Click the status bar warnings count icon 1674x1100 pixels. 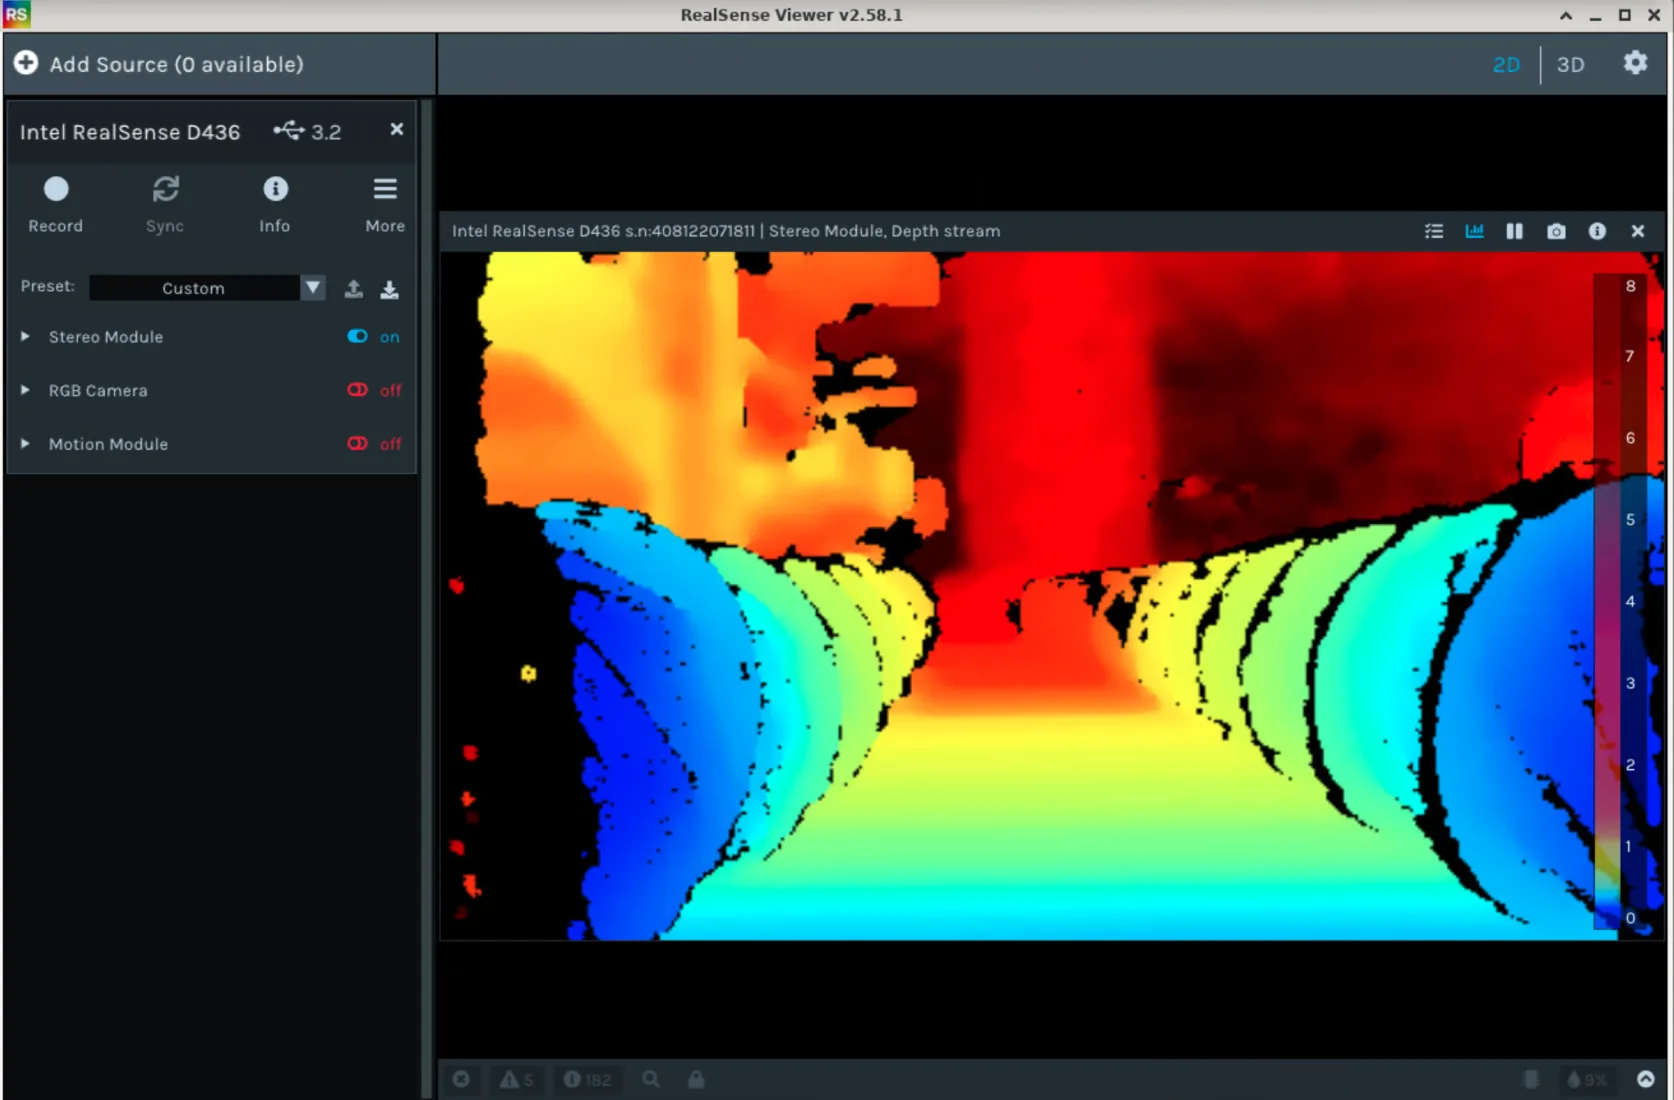pos(516,1079)
